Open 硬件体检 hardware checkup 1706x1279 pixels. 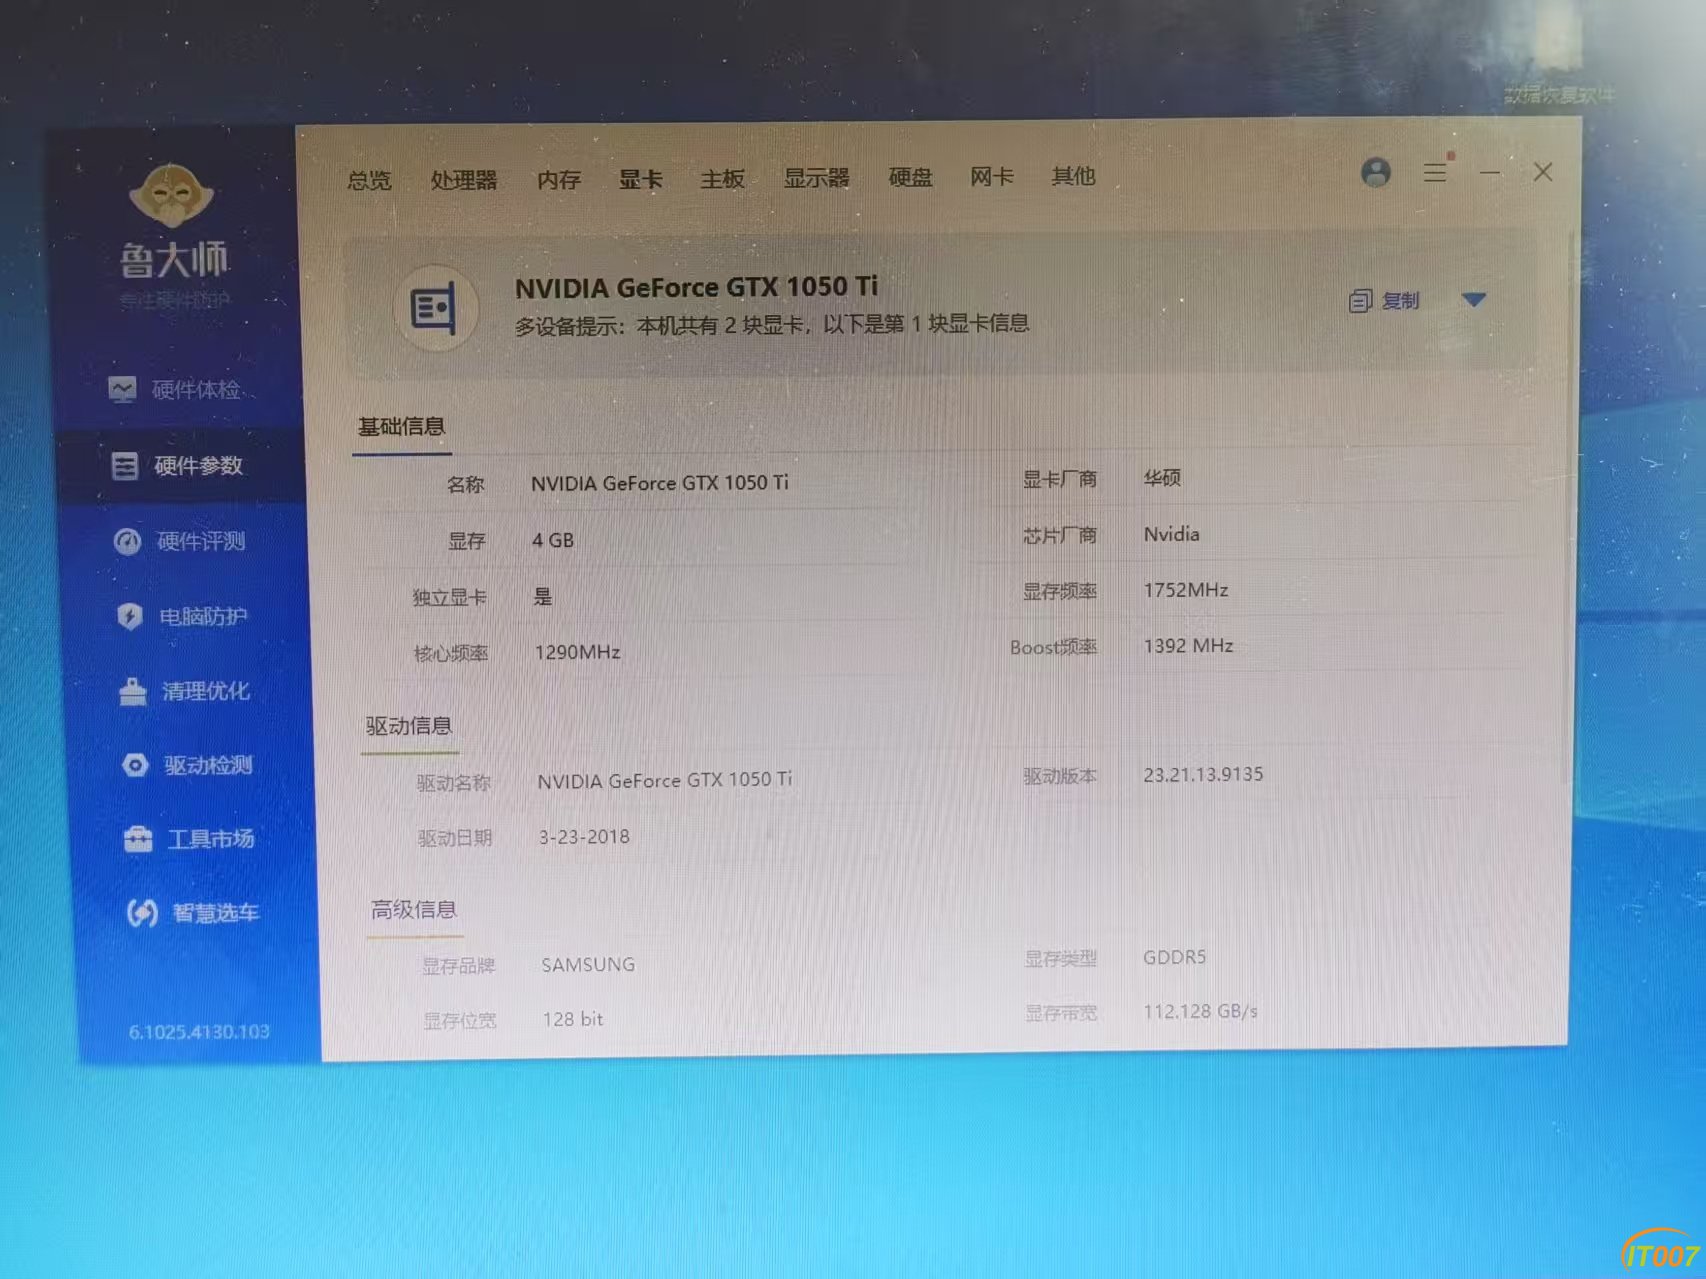tap(175, 389)
